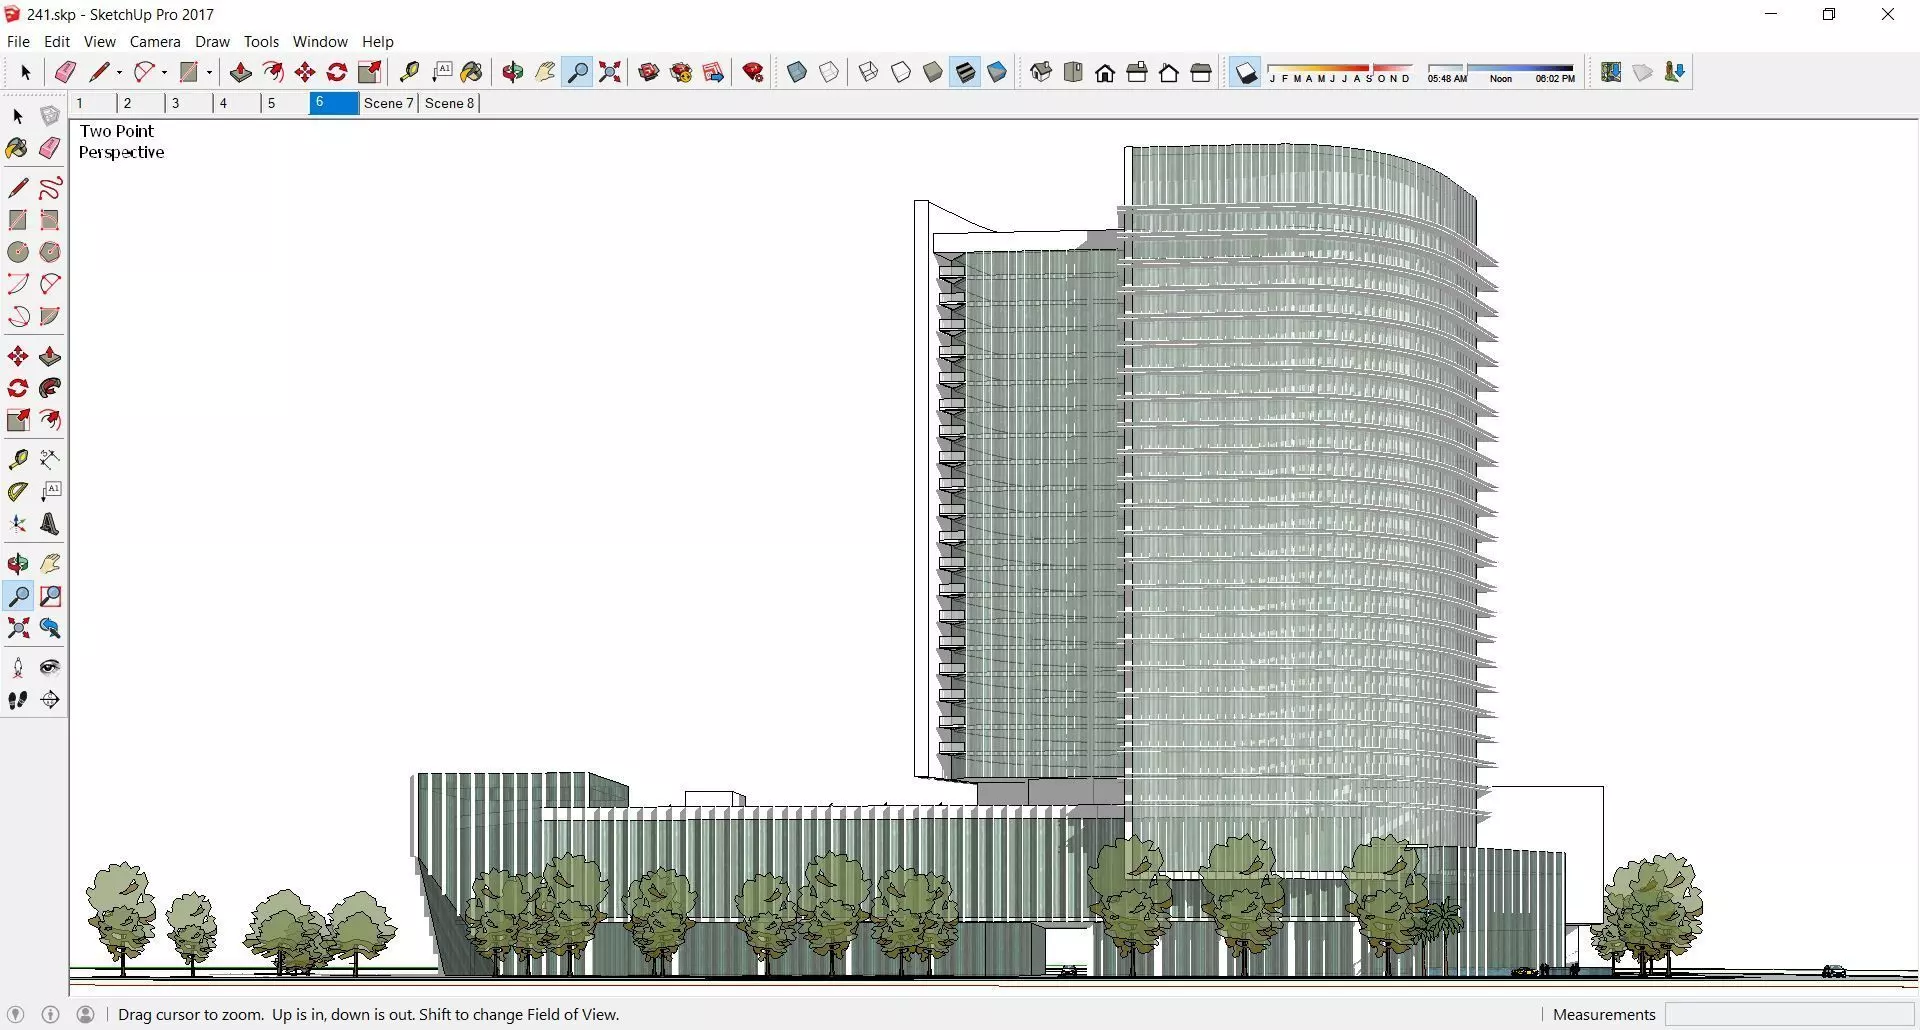Choose 3D Text tool in left toolbar
The width and height of the screenshot is (1920, 1030).
(x=50, y=524)
